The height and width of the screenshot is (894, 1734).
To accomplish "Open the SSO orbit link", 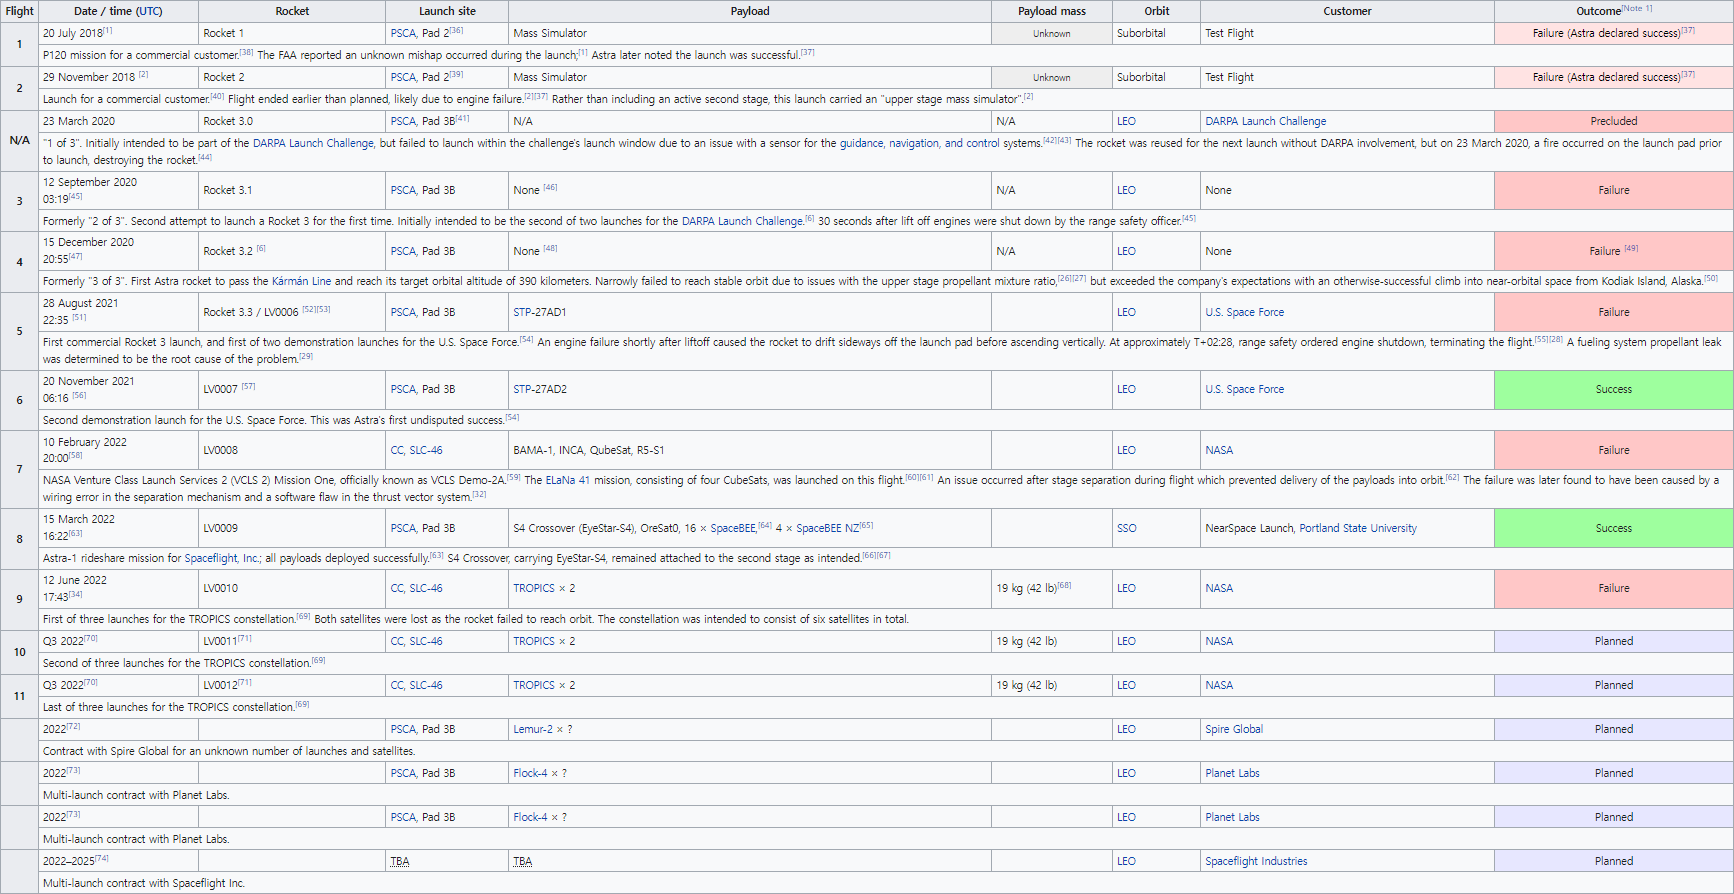I will tap(1127, 528).
